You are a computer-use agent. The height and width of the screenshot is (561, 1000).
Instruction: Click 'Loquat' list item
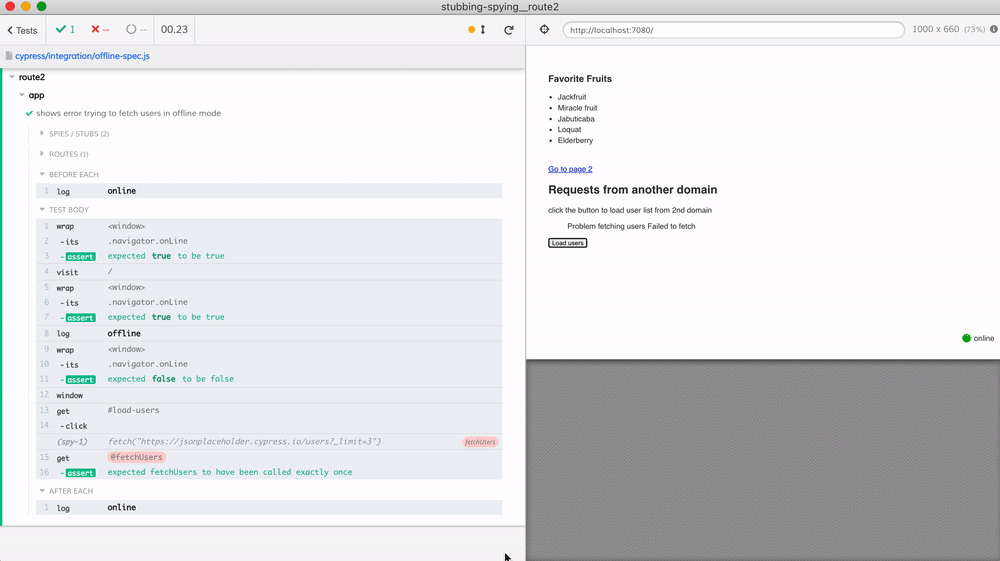click(570, 129)
